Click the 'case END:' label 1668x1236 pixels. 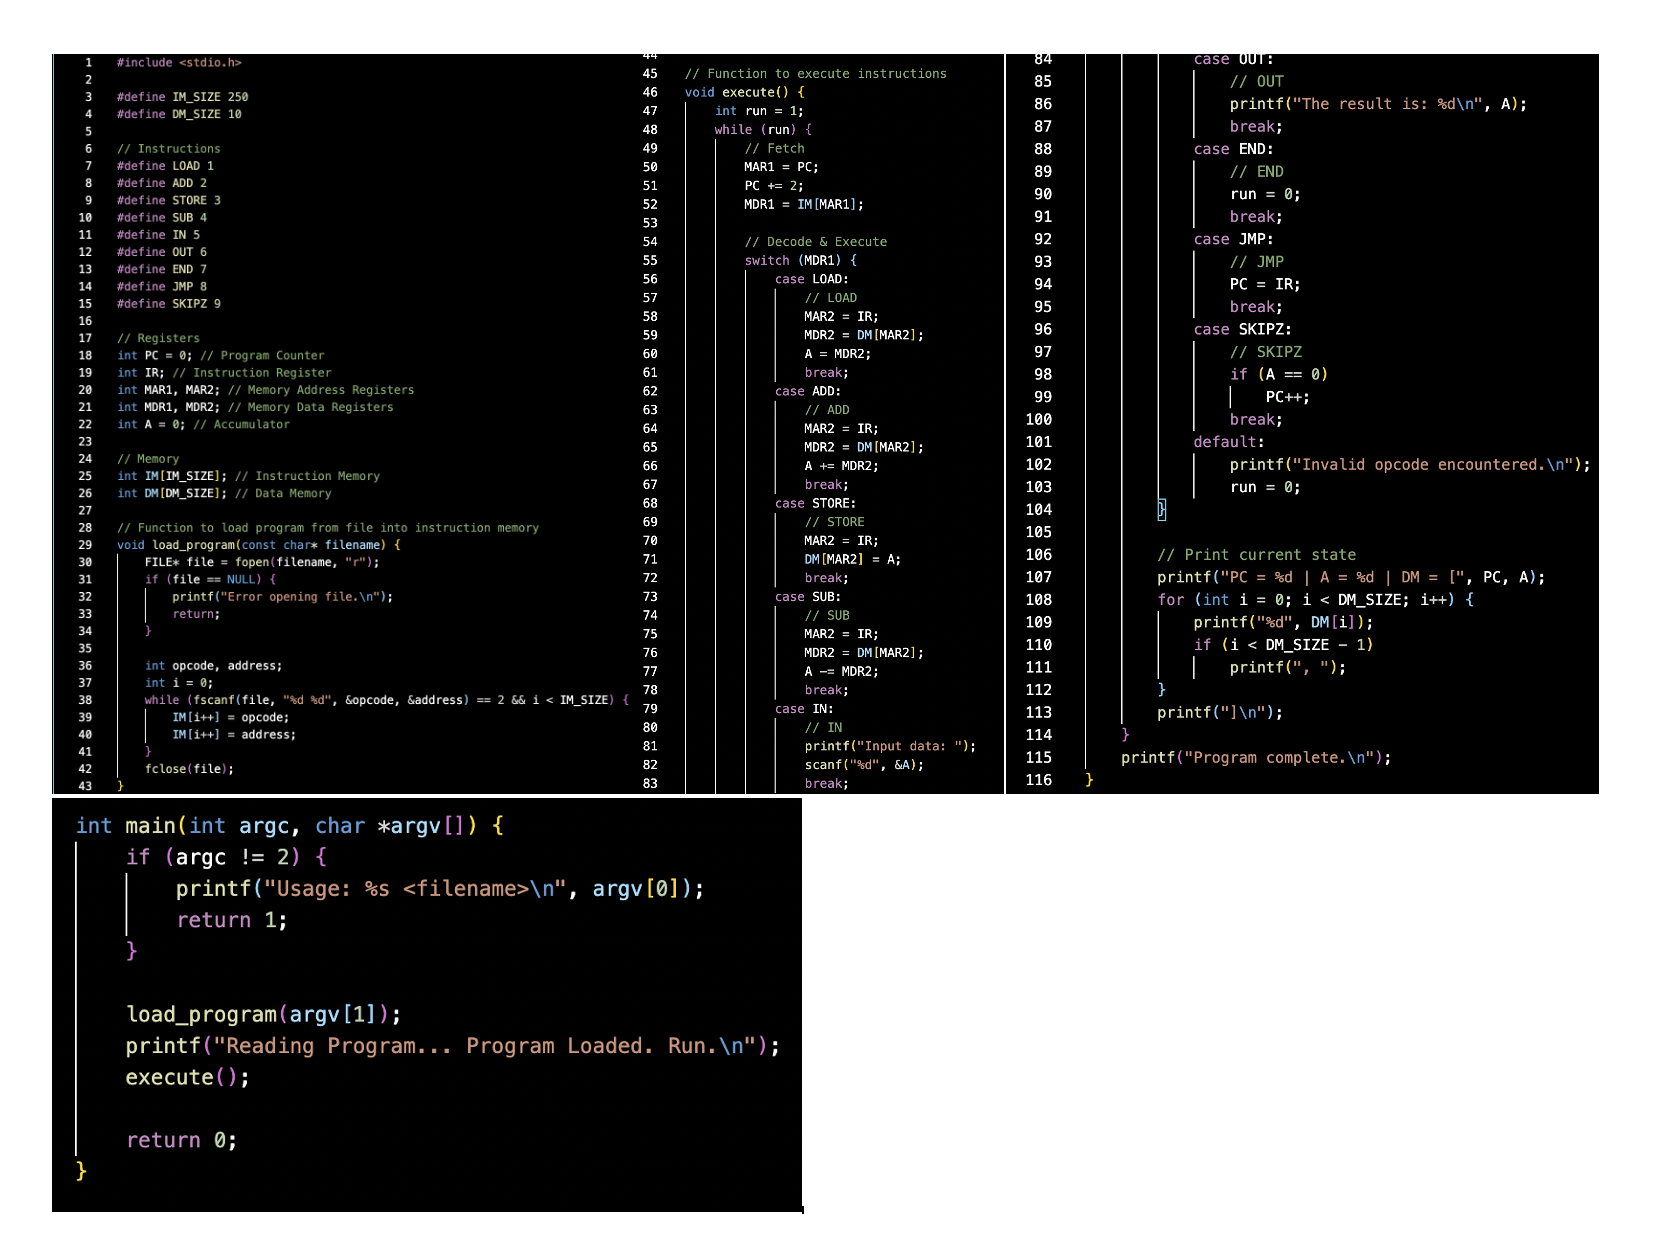[x=1233, y=149]
